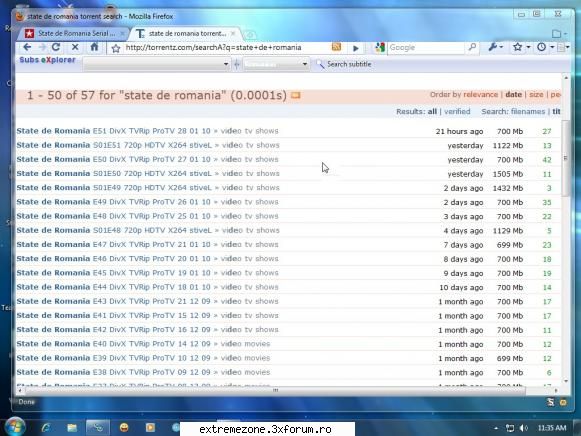Click the orange feed icon beside results count

coord(296,96)
